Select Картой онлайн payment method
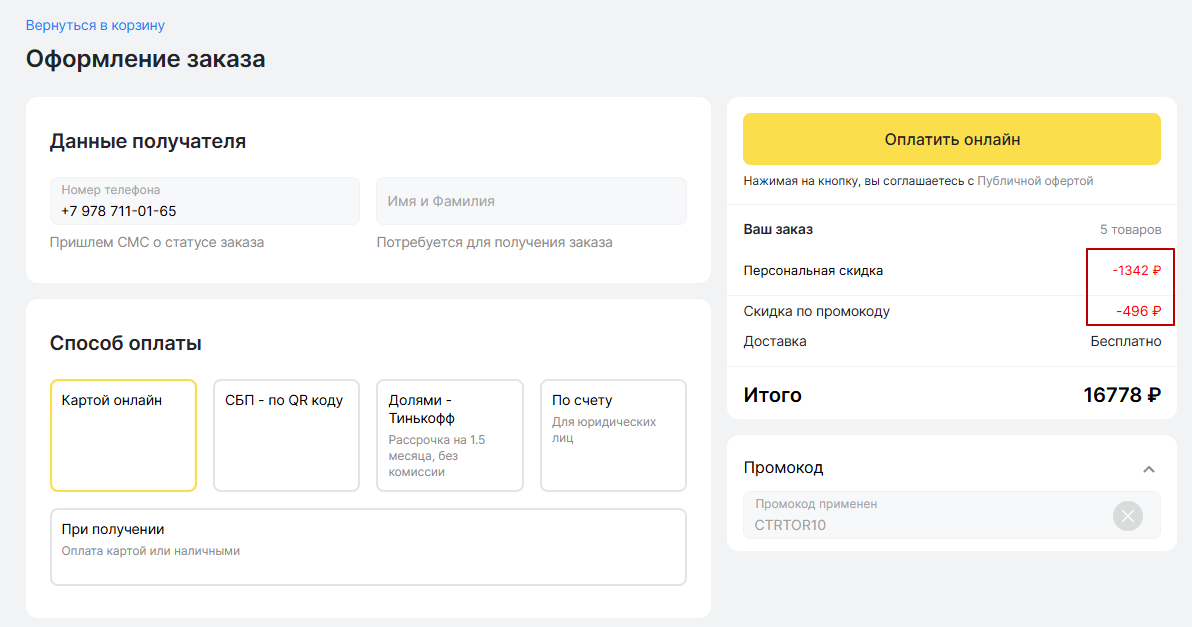Image resolution: width=1192 pixels, height=627 pixels. coord(123,435)
